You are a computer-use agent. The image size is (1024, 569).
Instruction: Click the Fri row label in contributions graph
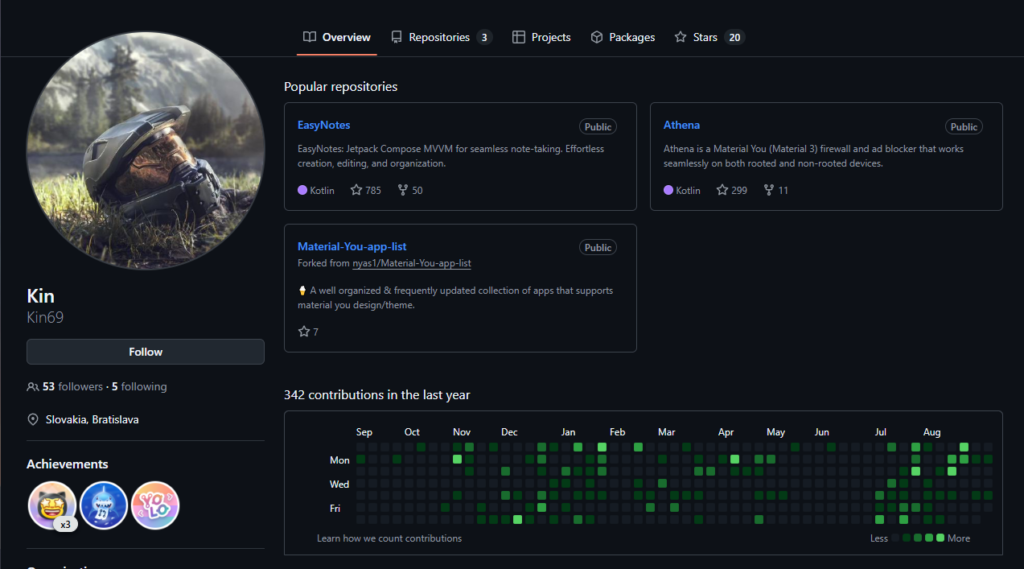tap(335, 508)
